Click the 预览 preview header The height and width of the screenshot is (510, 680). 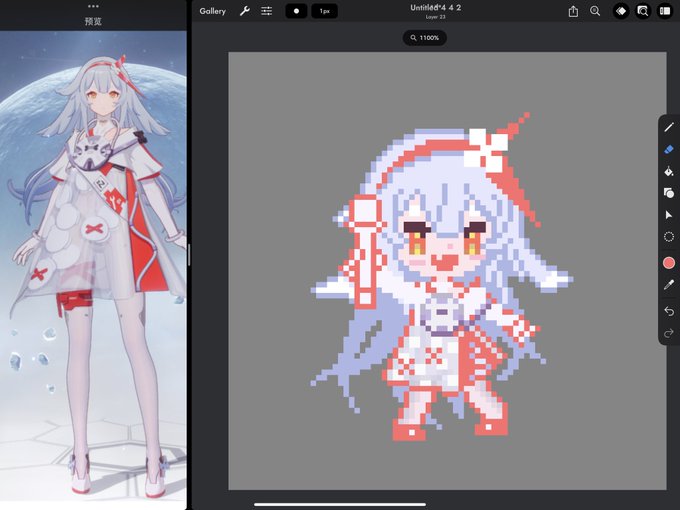[93, 21]
